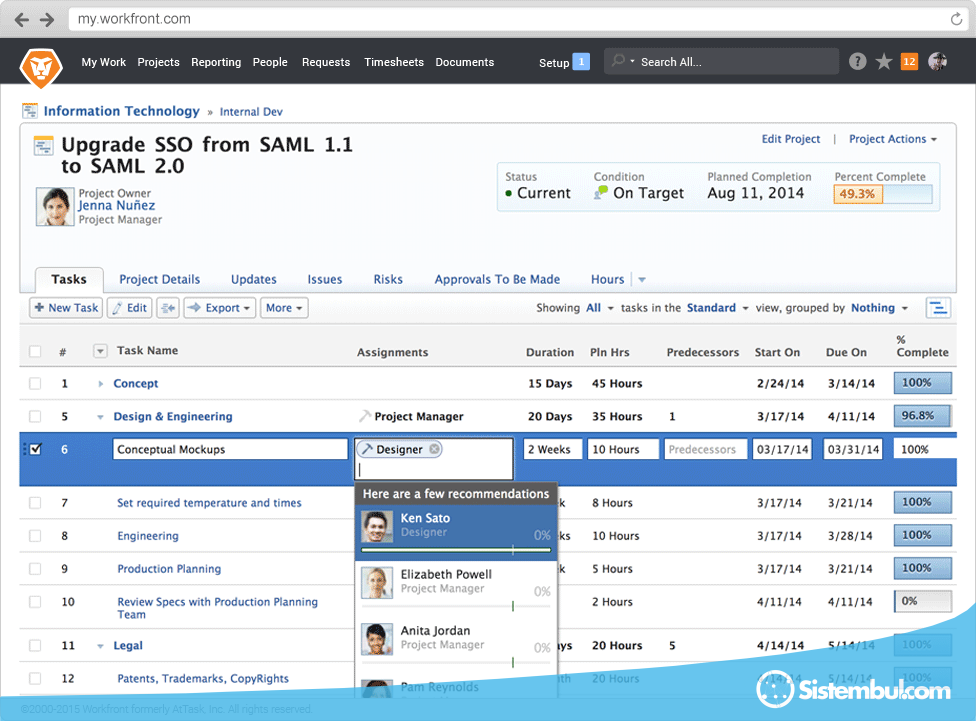
Task: Check the Design & Engineering row checkbox
Action: pos(35,417)
